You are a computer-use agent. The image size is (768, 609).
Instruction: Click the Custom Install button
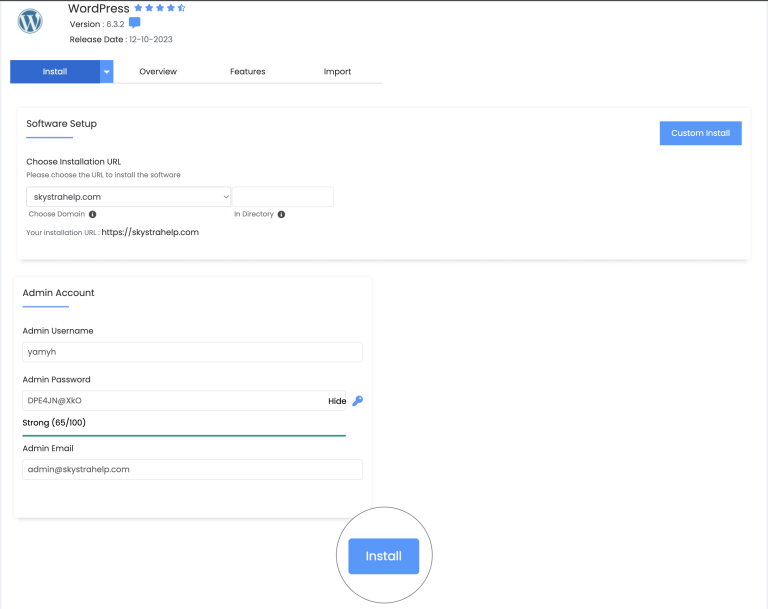tap(700, 133)
